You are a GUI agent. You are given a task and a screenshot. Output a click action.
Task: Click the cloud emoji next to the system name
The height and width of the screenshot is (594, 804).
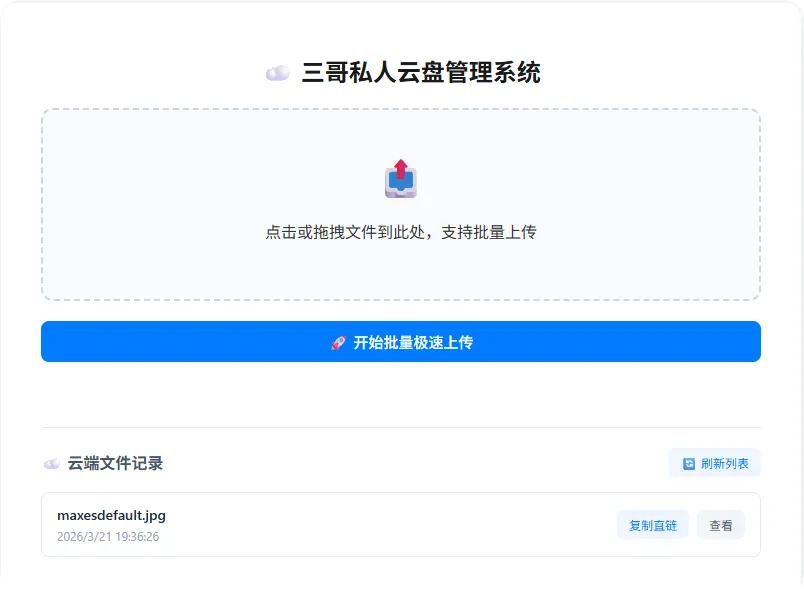point(277,71)
